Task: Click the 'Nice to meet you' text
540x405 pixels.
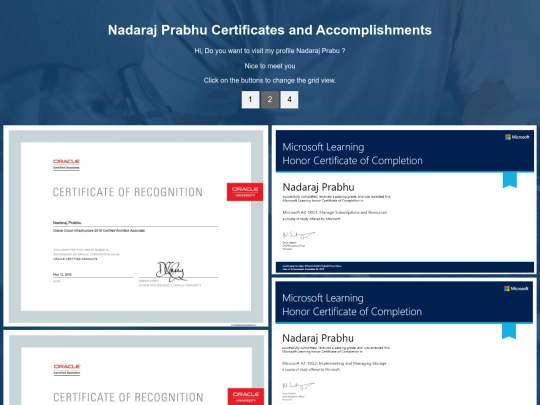Action: click(x=270, y=66)
